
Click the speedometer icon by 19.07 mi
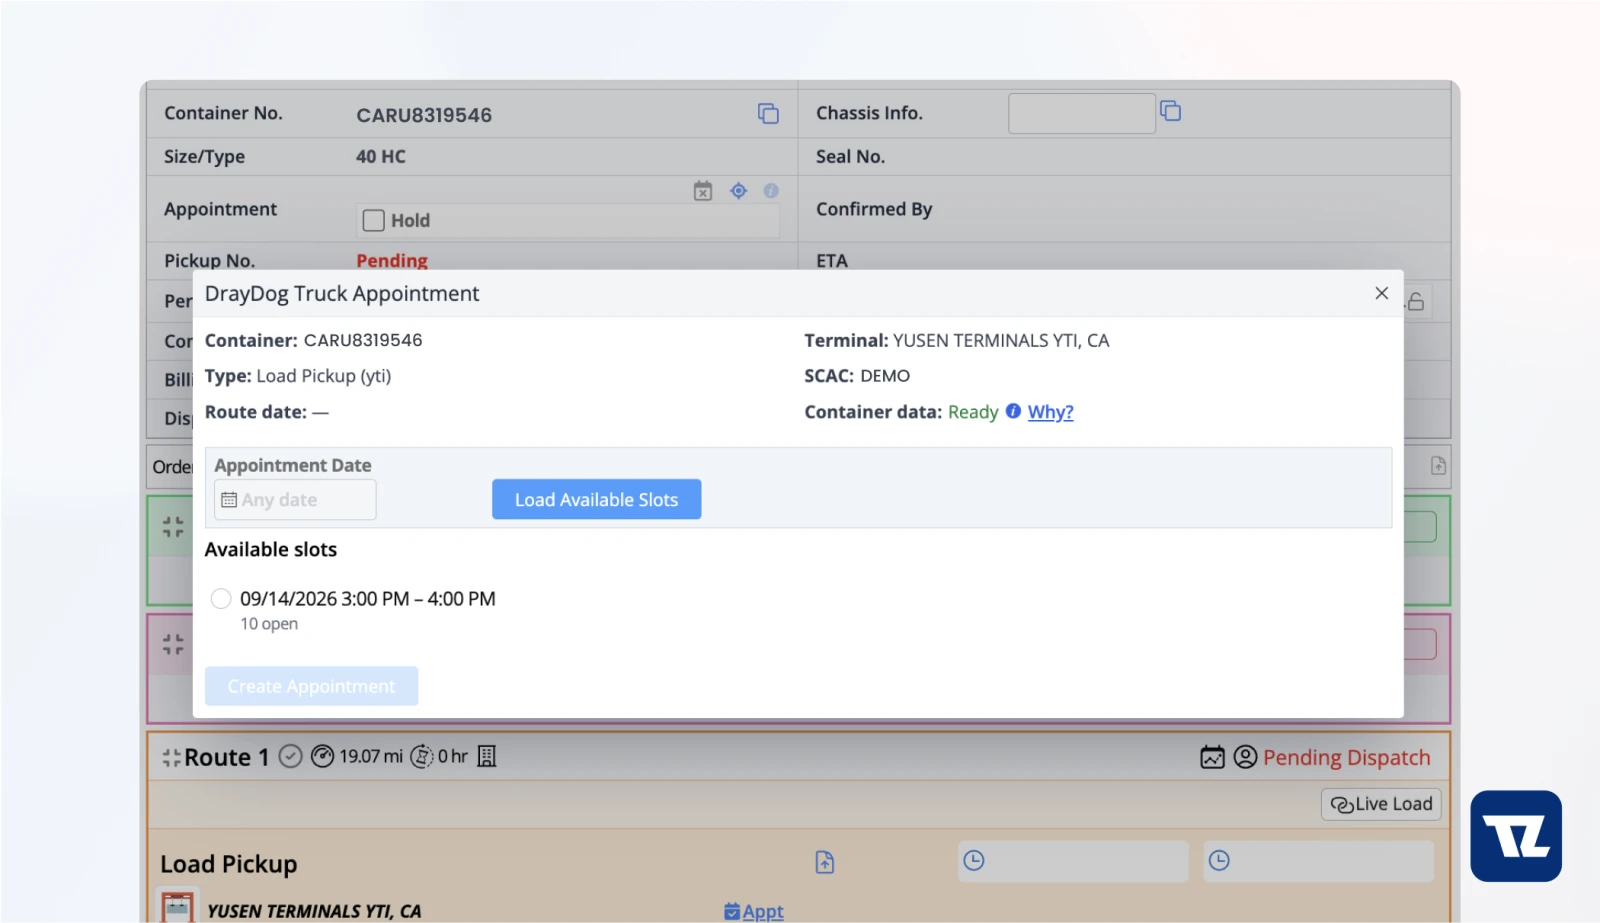coord(322,757)
